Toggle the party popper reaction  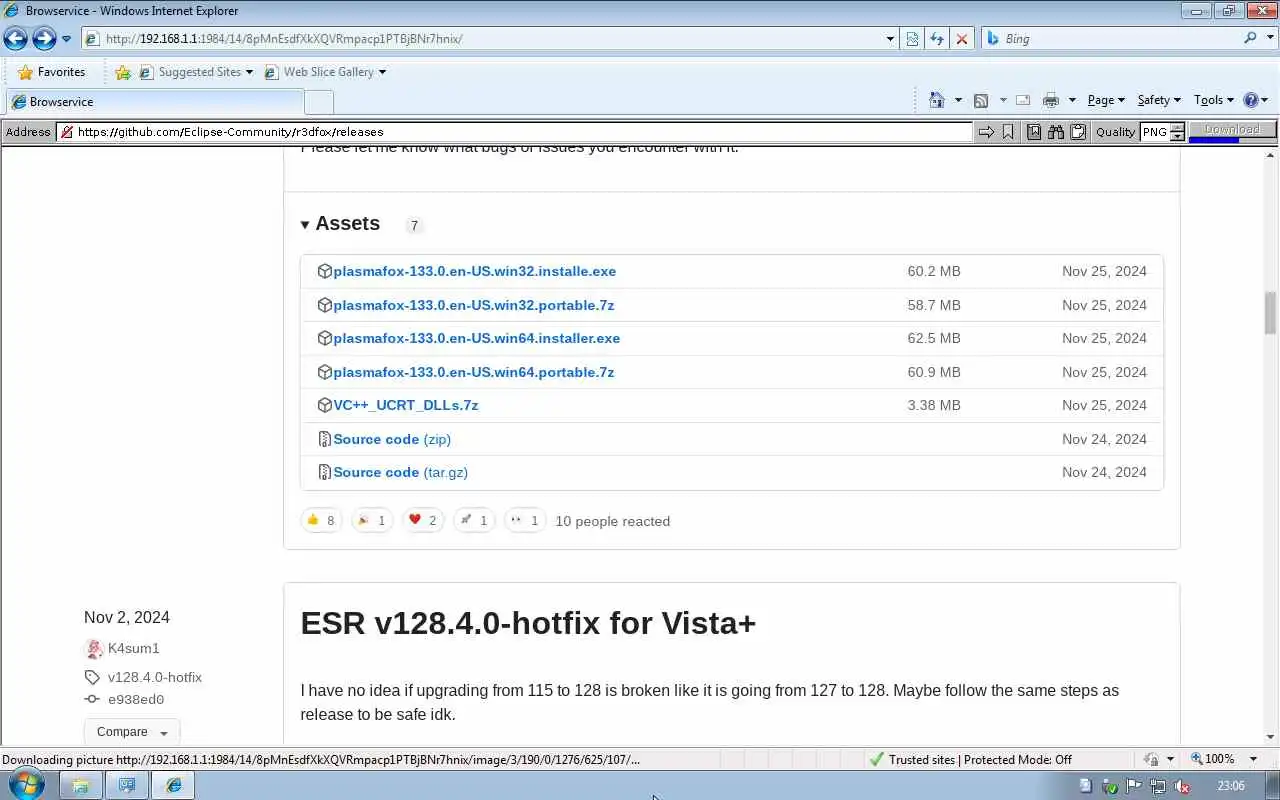coord(372,520)
